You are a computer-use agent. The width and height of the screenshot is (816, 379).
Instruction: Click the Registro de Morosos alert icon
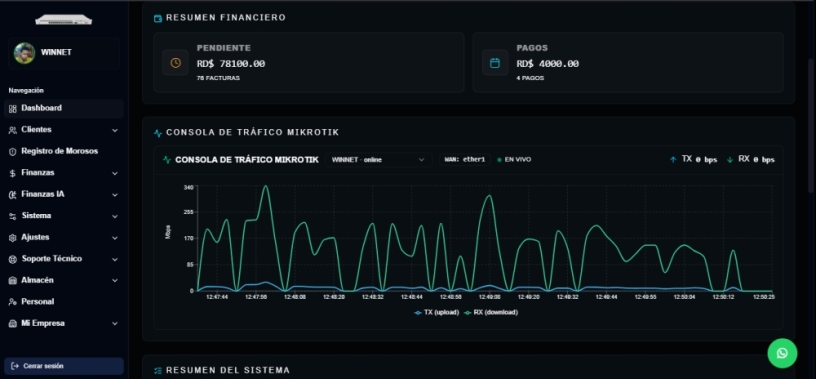pyautogui.click(x=12, y=151)
